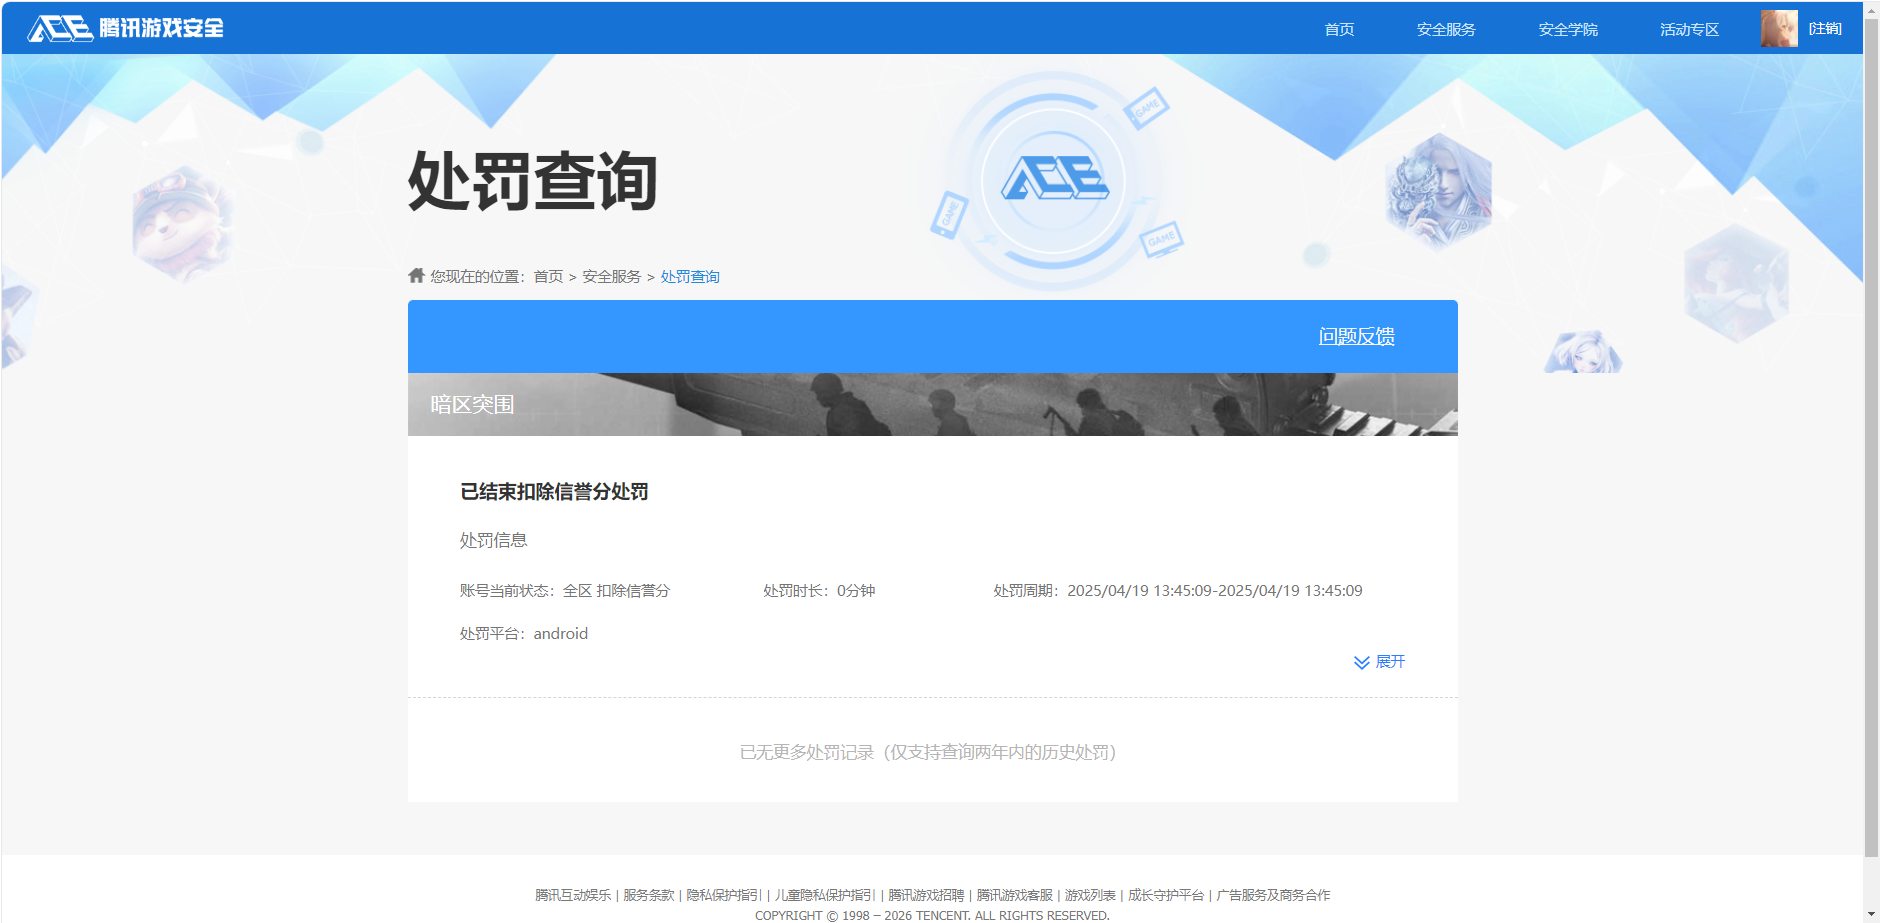Open the 安全服务 navigation menu
This screenshot has height=923, width=1880.
tap(1444, 28)
